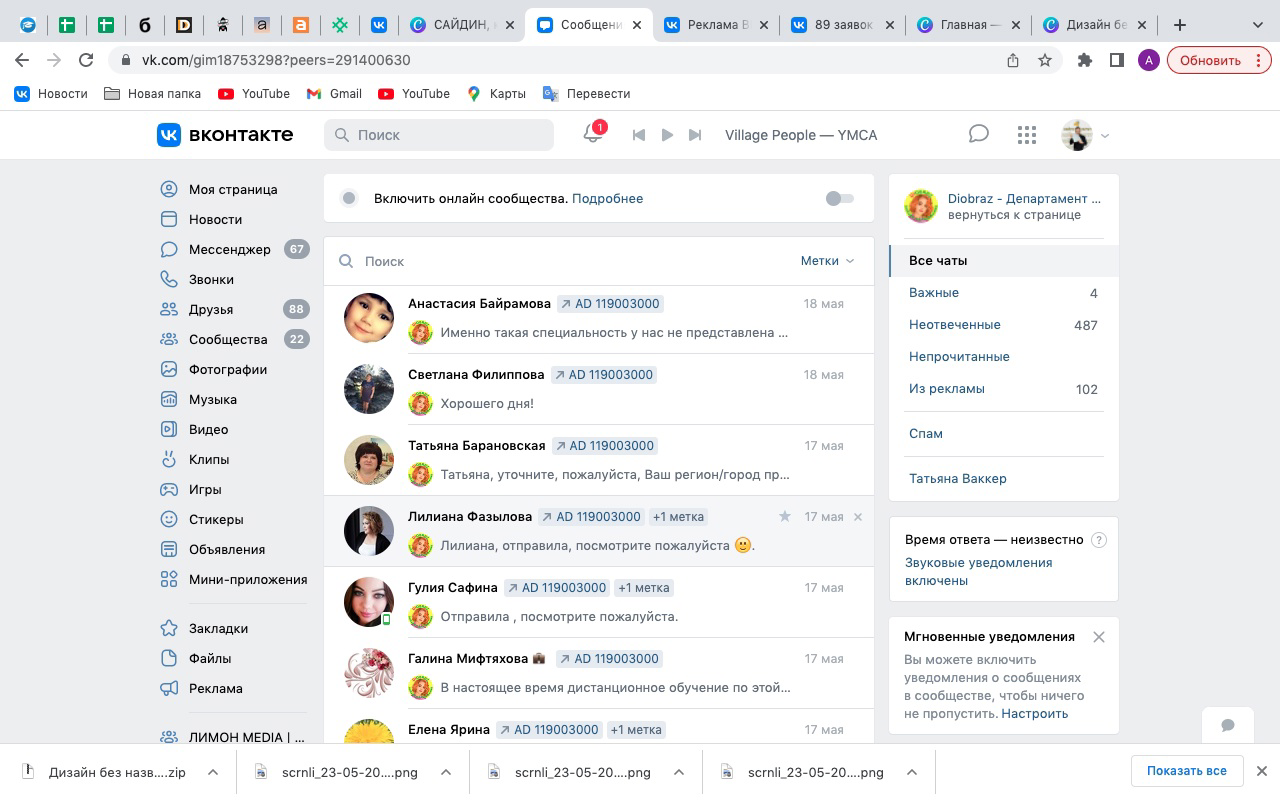Select Из рекламы chats filter
Screen dimensions: 1280x800
tap(1003, 388)
